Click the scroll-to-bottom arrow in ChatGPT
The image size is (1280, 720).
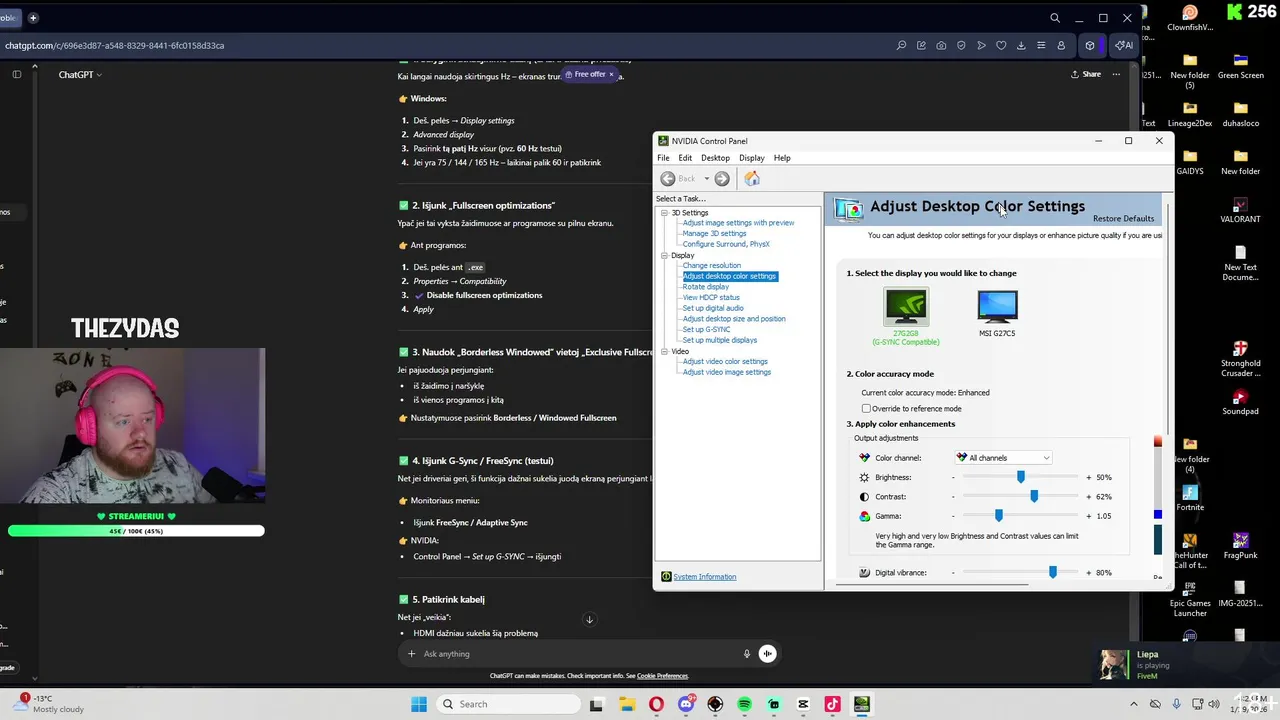pyautogui.click(x=589, y=620)
